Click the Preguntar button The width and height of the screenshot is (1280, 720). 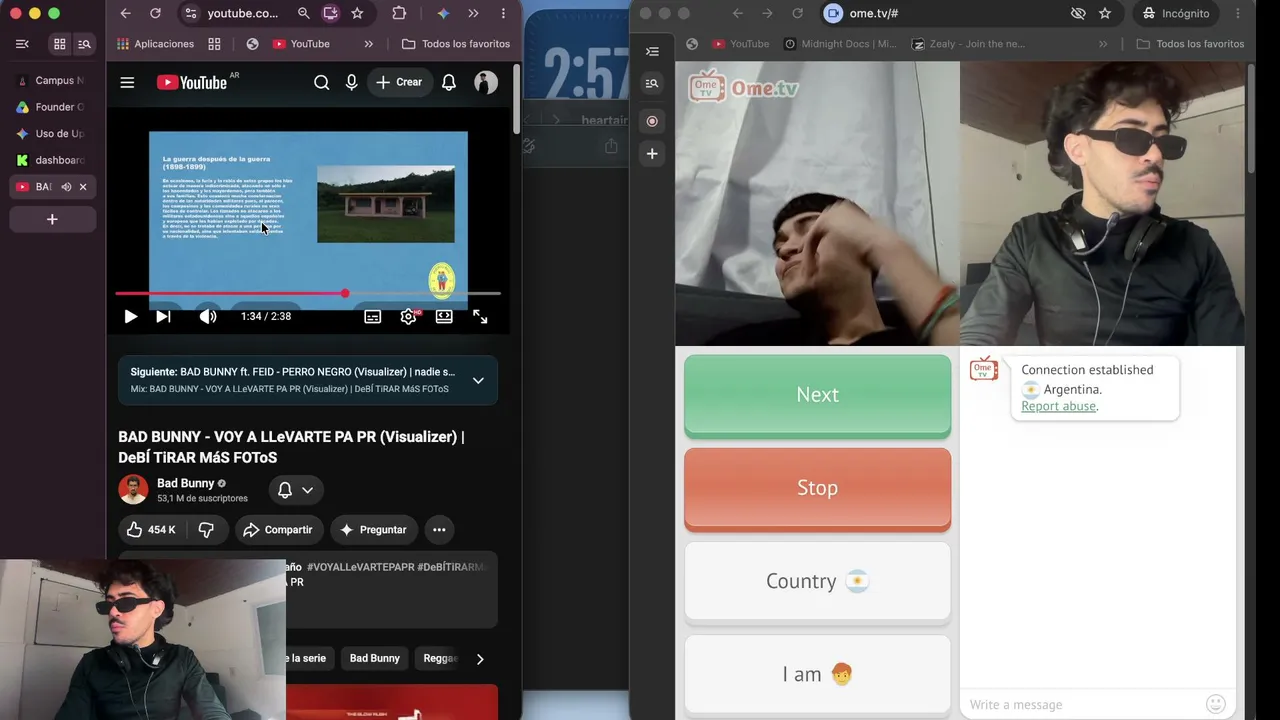(373, 530)
